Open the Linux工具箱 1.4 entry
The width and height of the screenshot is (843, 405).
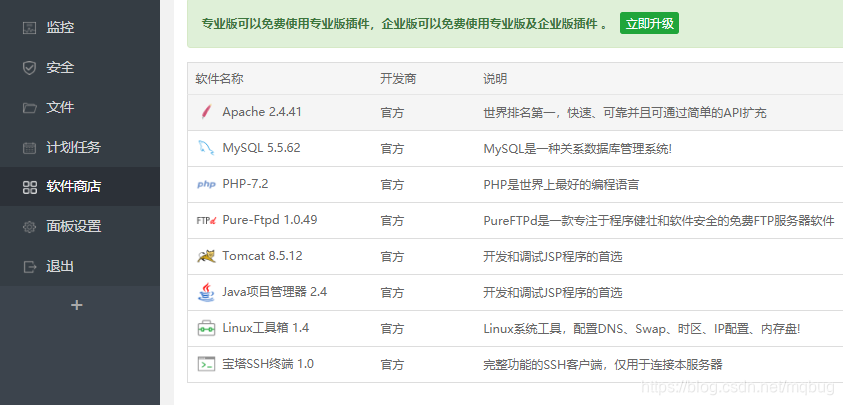point(266,328)
